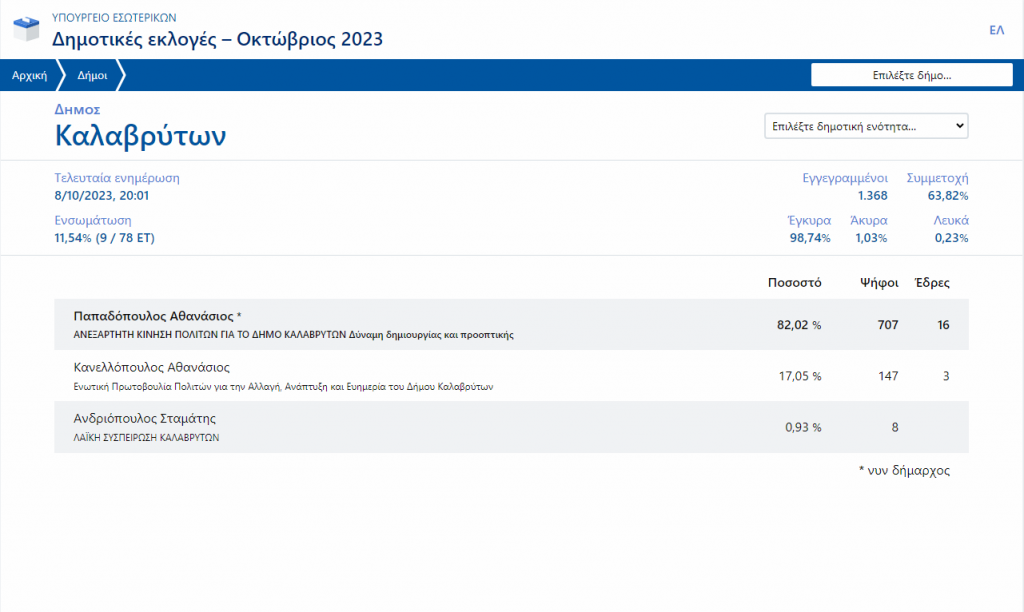Click the 147 votes value
This screenshot has width=1024, height=612.
(888, 376)
